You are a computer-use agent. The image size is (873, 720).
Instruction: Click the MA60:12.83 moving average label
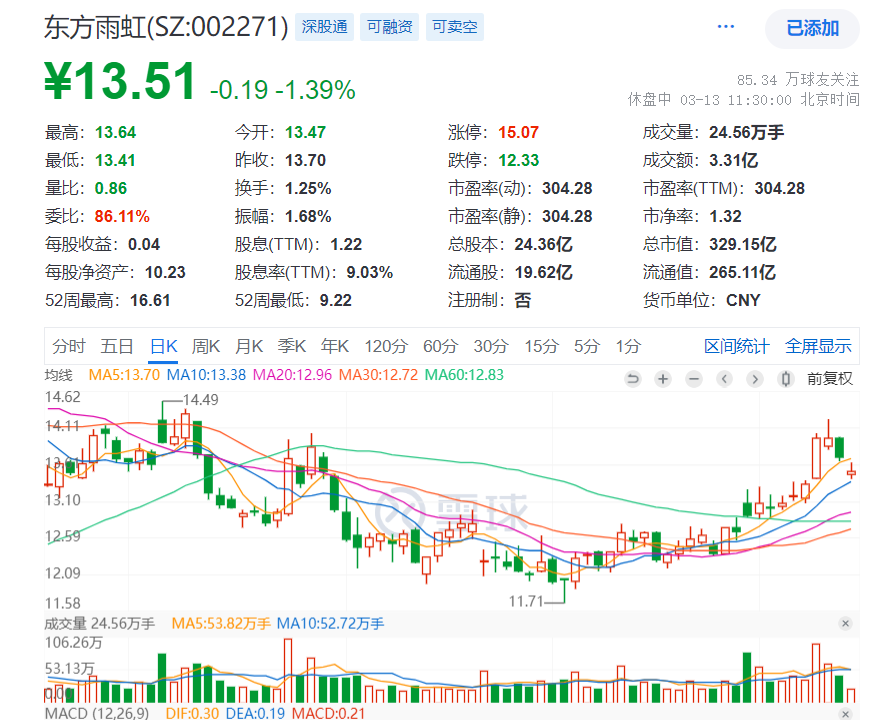464,375
